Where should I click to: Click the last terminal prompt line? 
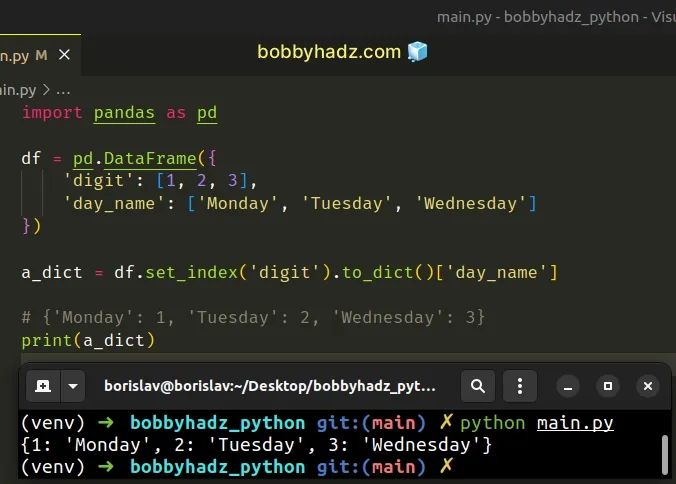coord(237,467)
